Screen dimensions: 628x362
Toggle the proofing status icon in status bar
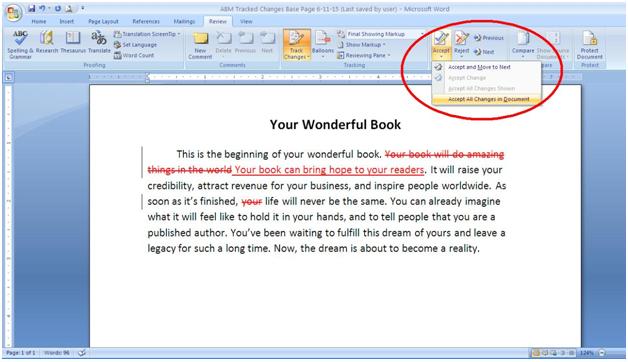[82, 353]
